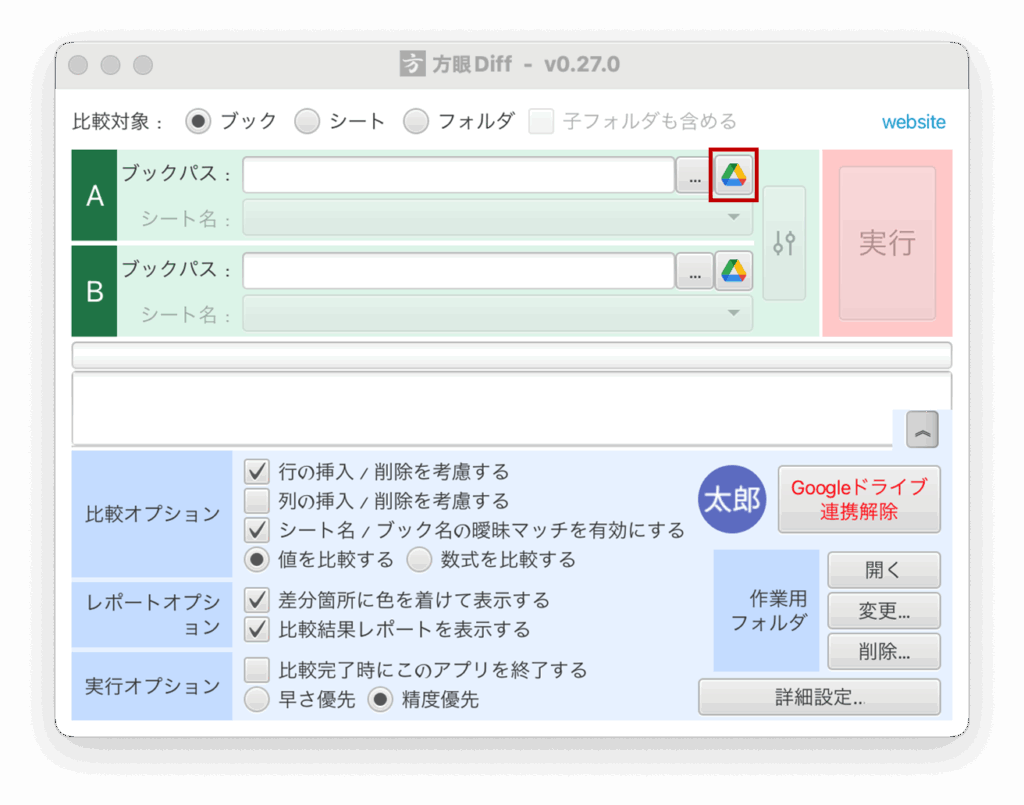Click into book A path field
This screenshot has width=1024, height=805.
[x=458, y=176]
